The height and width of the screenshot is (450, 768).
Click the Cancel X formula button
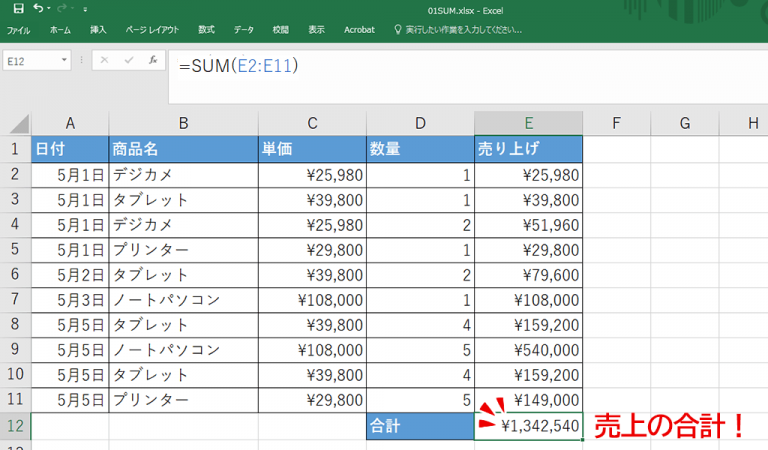tap(104, 60)
